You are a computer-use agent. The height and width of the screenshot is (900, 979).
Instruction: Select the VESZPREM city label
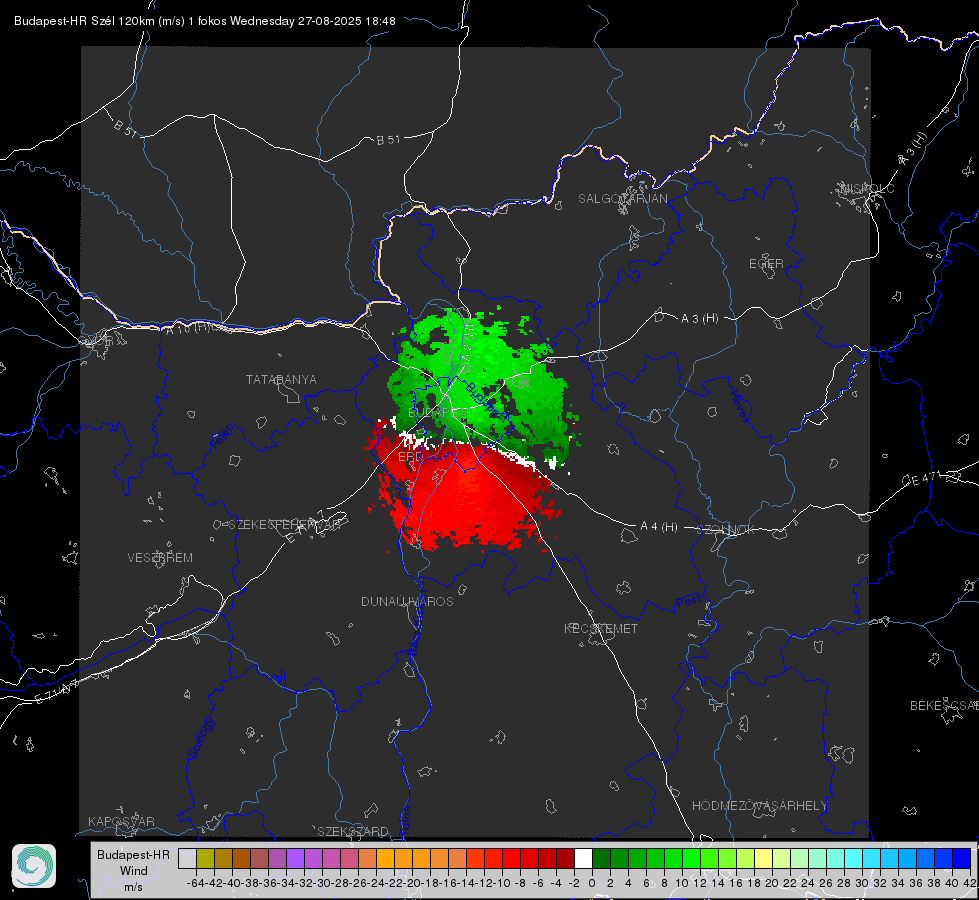160,558
